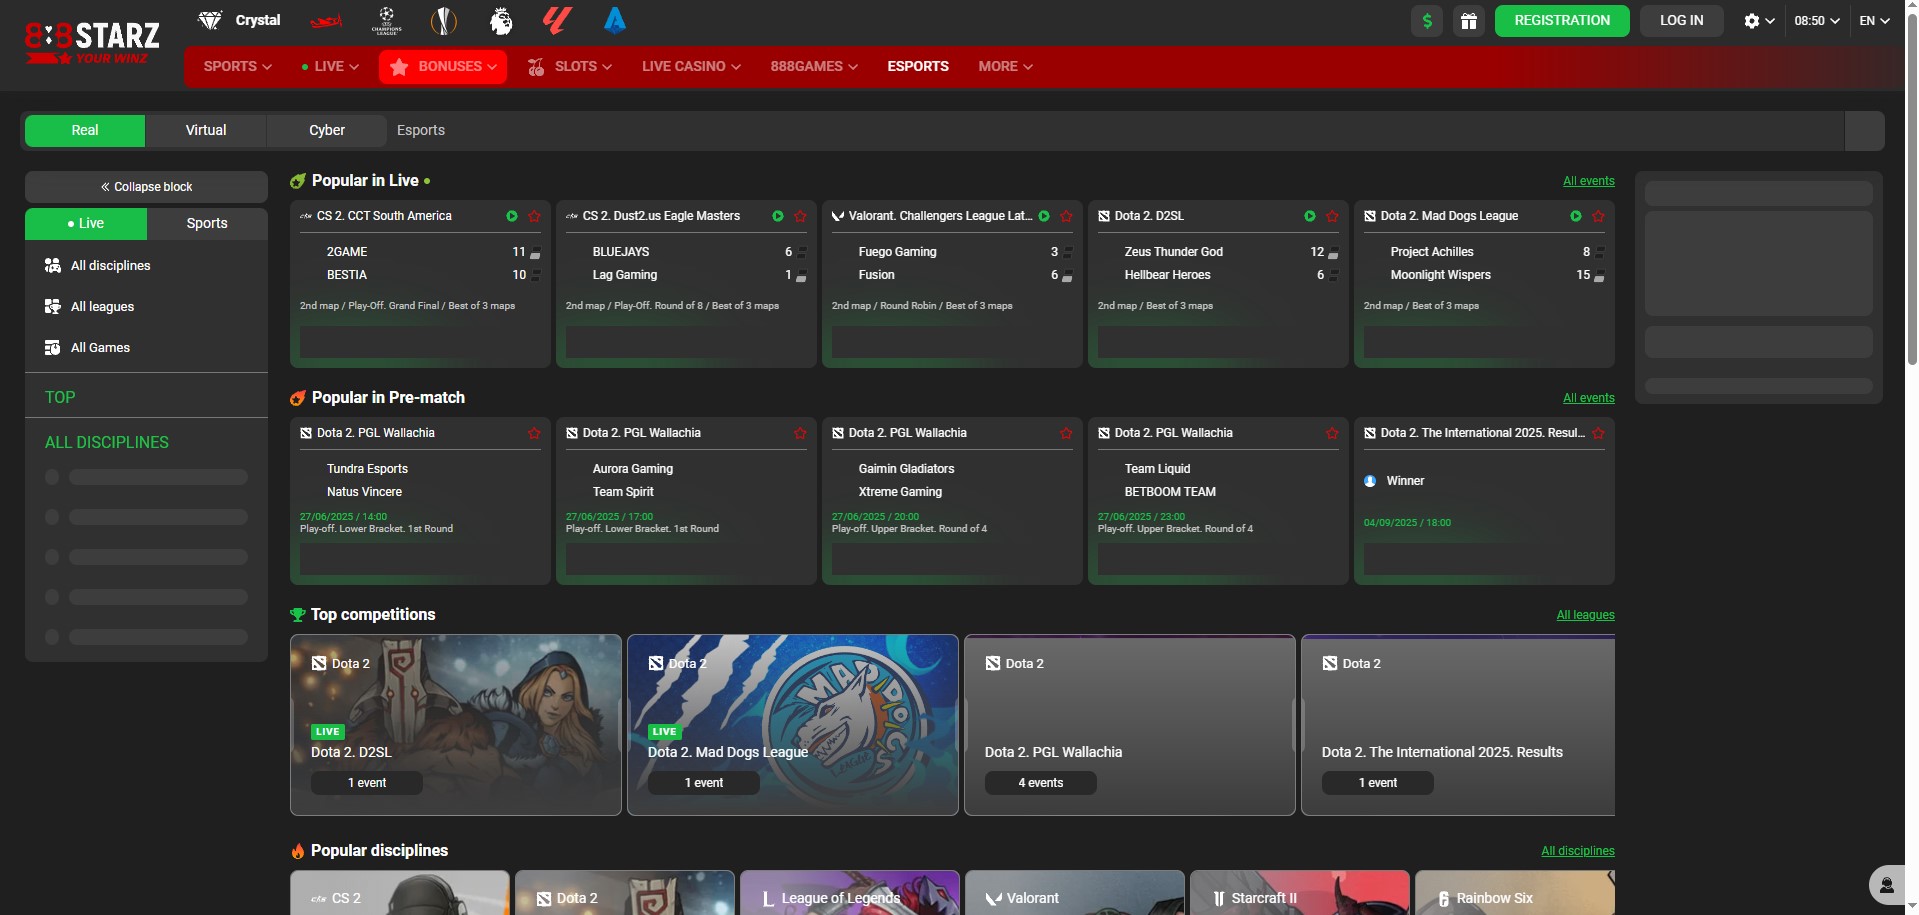Open the All disciplines link beside Popular disciplines
Image resolution: width=1919 pixels, height=915 pixels.
tap(1577, 851)
